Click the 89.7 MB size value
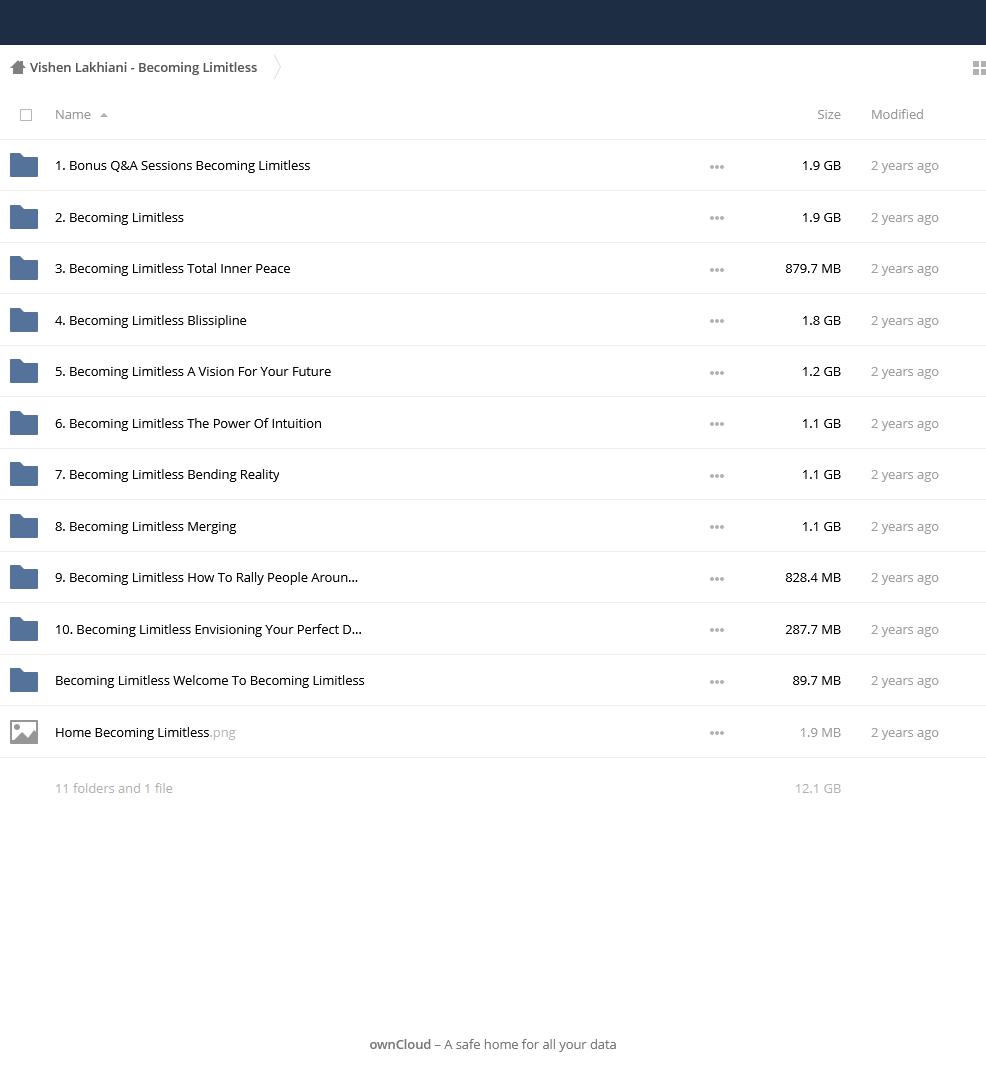Image resolution: width=986 pixels, height=1074 pixels. point(816,681)
